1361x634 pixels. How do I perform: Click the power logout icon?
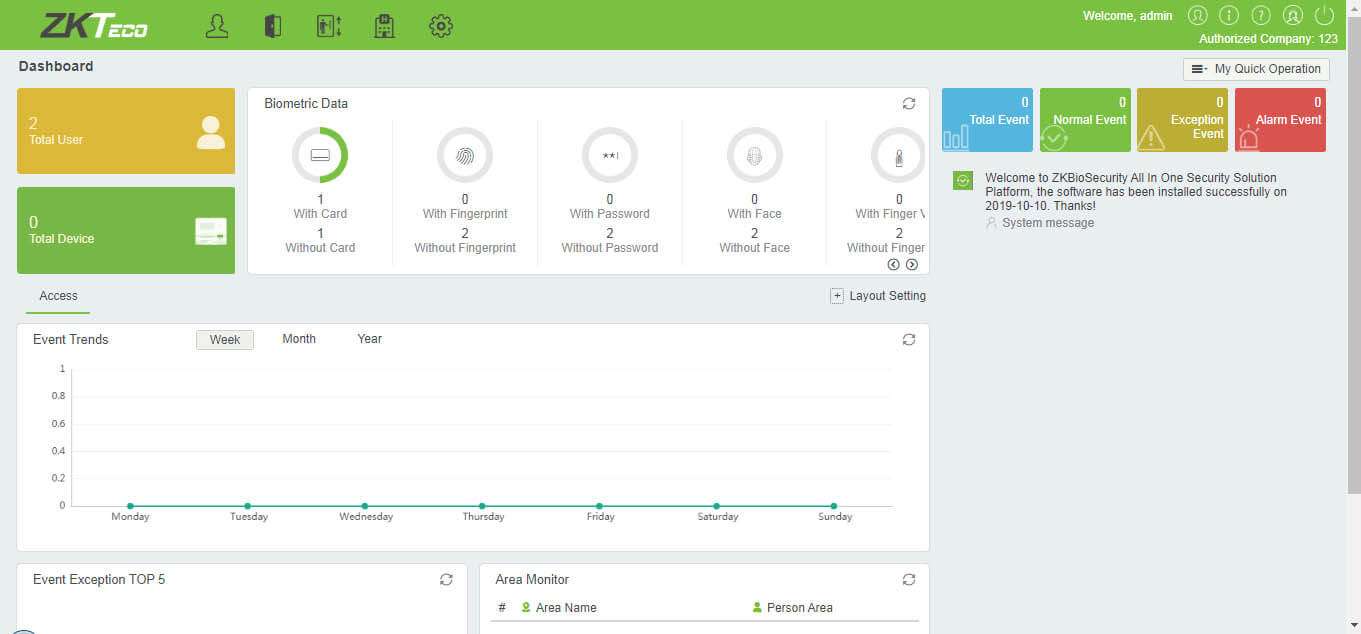(1324, 15)
